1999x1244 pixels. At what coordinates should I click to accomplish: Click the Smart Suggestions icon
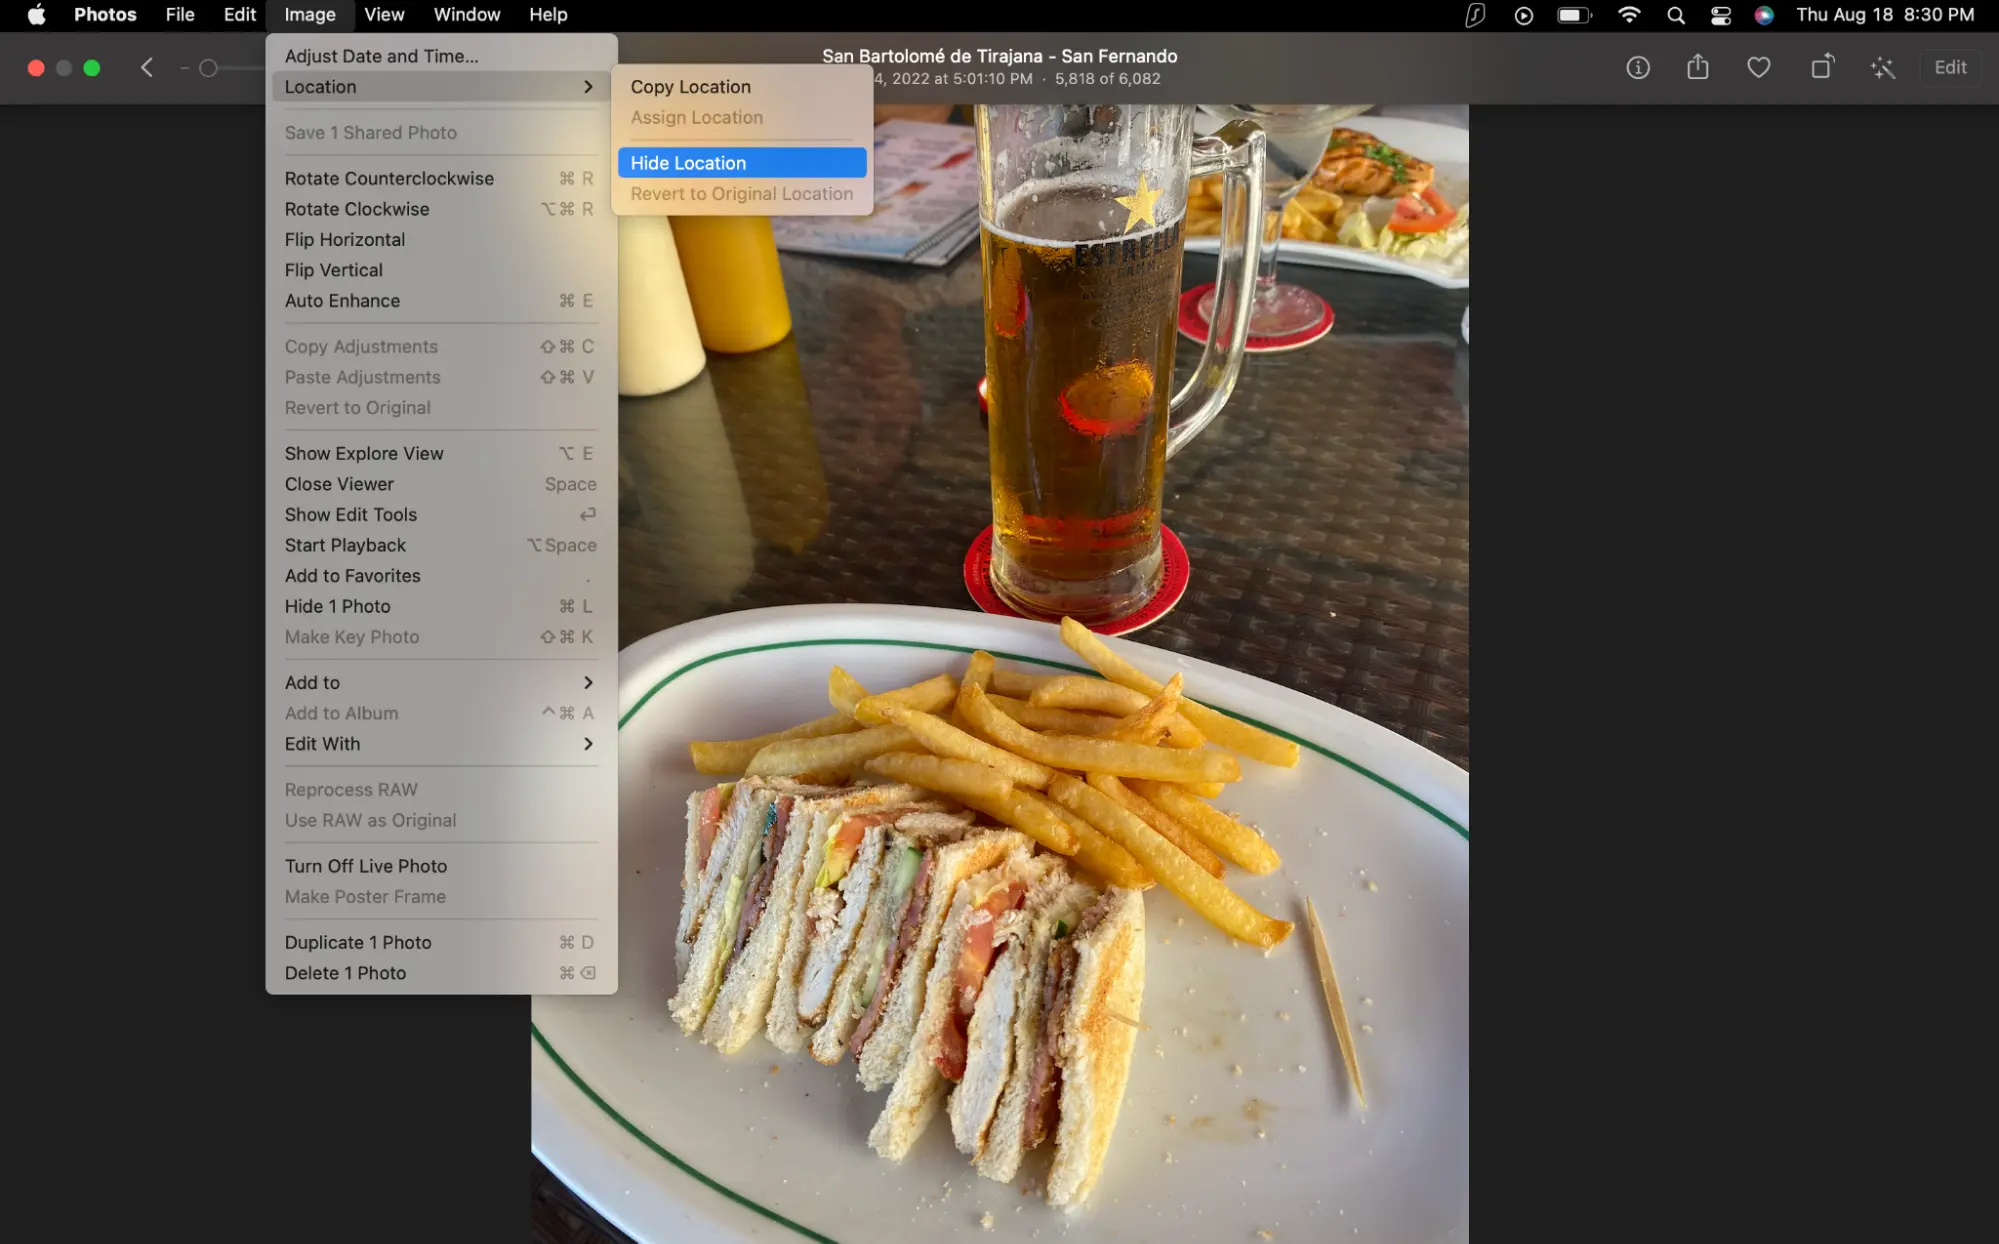(1884, 67)
